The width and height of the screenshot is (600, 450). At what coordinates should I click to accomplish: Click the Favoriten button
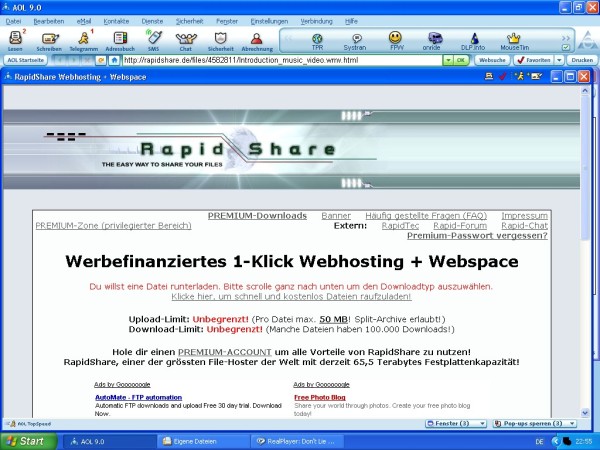pos(534,60)
